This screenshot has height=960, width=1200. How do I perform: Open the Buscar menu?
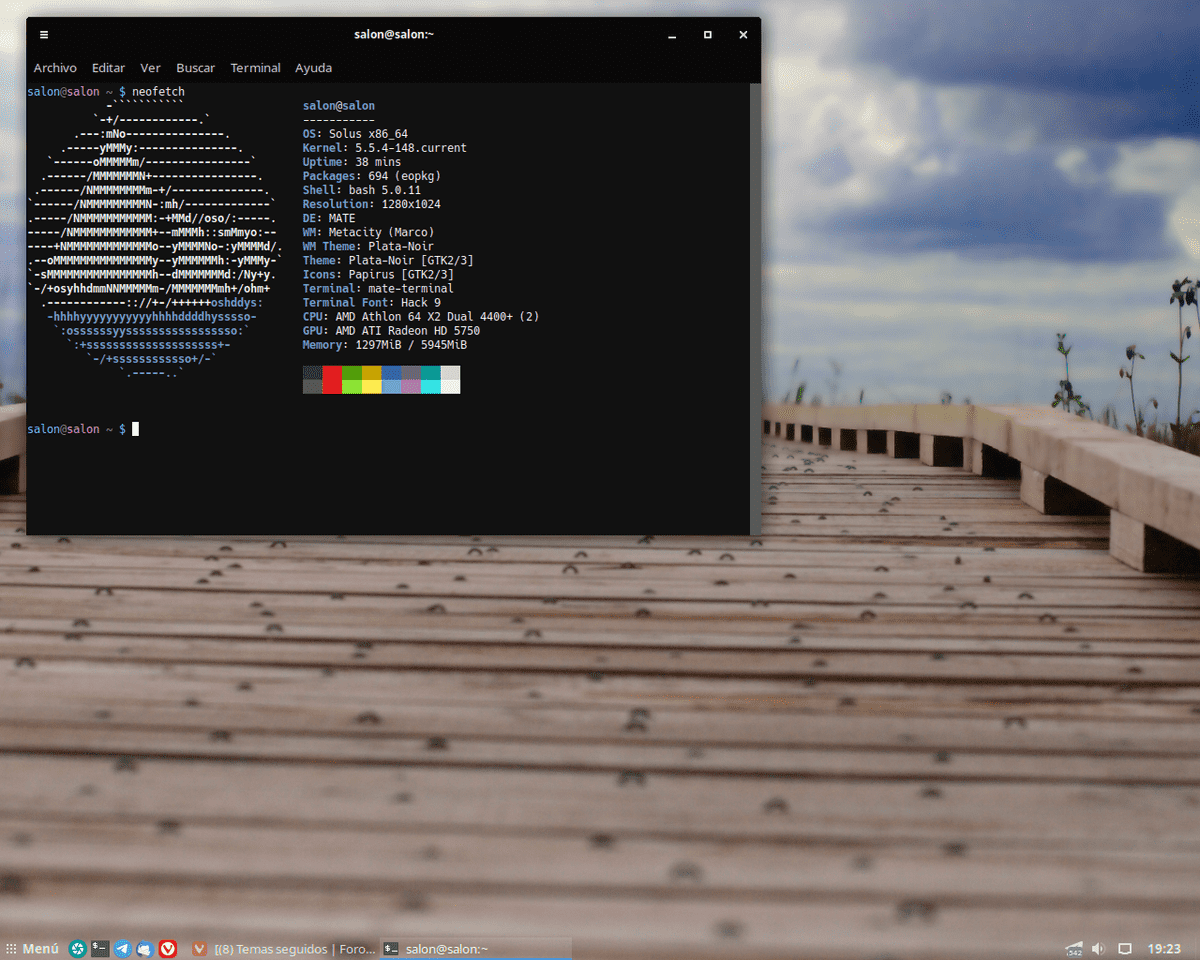[195, 68]
